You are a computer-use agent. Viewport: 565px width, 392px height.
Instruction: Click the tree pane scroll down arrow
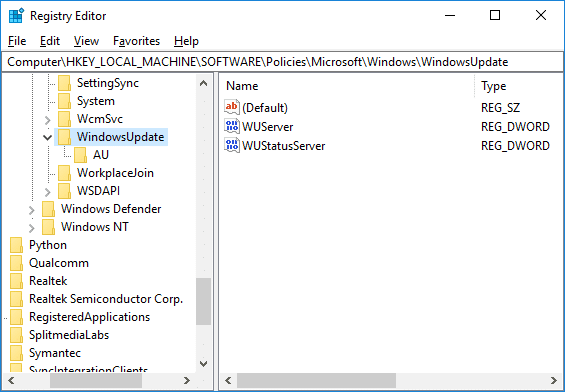[x=204, y=364]
